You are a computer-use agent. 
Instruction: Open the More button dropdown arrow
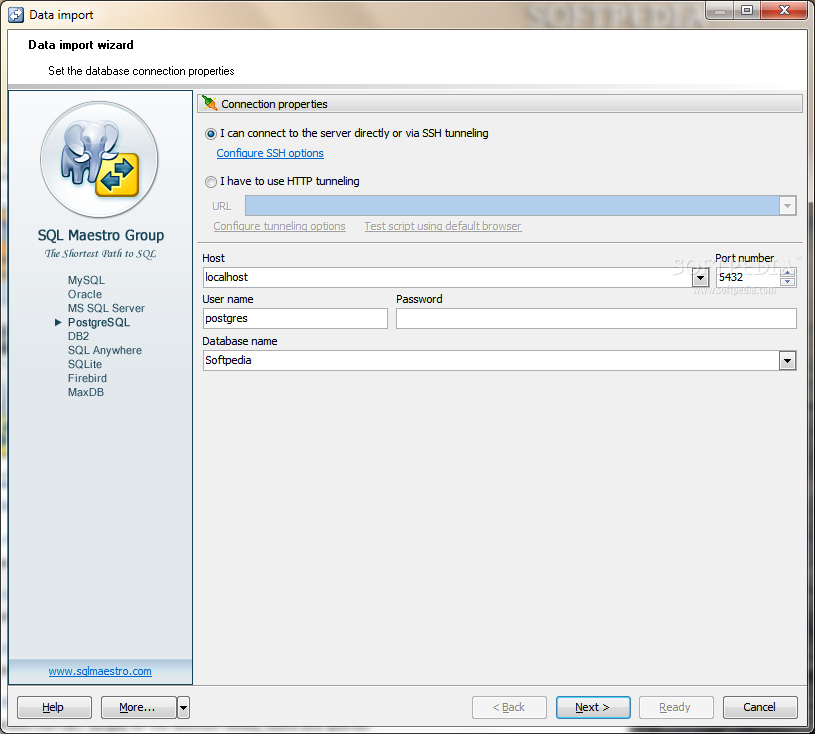(183, 707)
